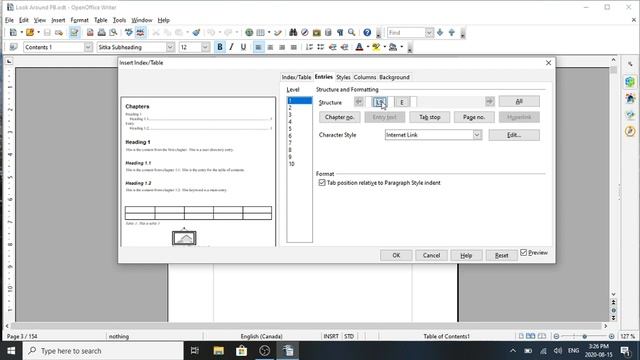Center the paragraph alignment

(270, 47)
